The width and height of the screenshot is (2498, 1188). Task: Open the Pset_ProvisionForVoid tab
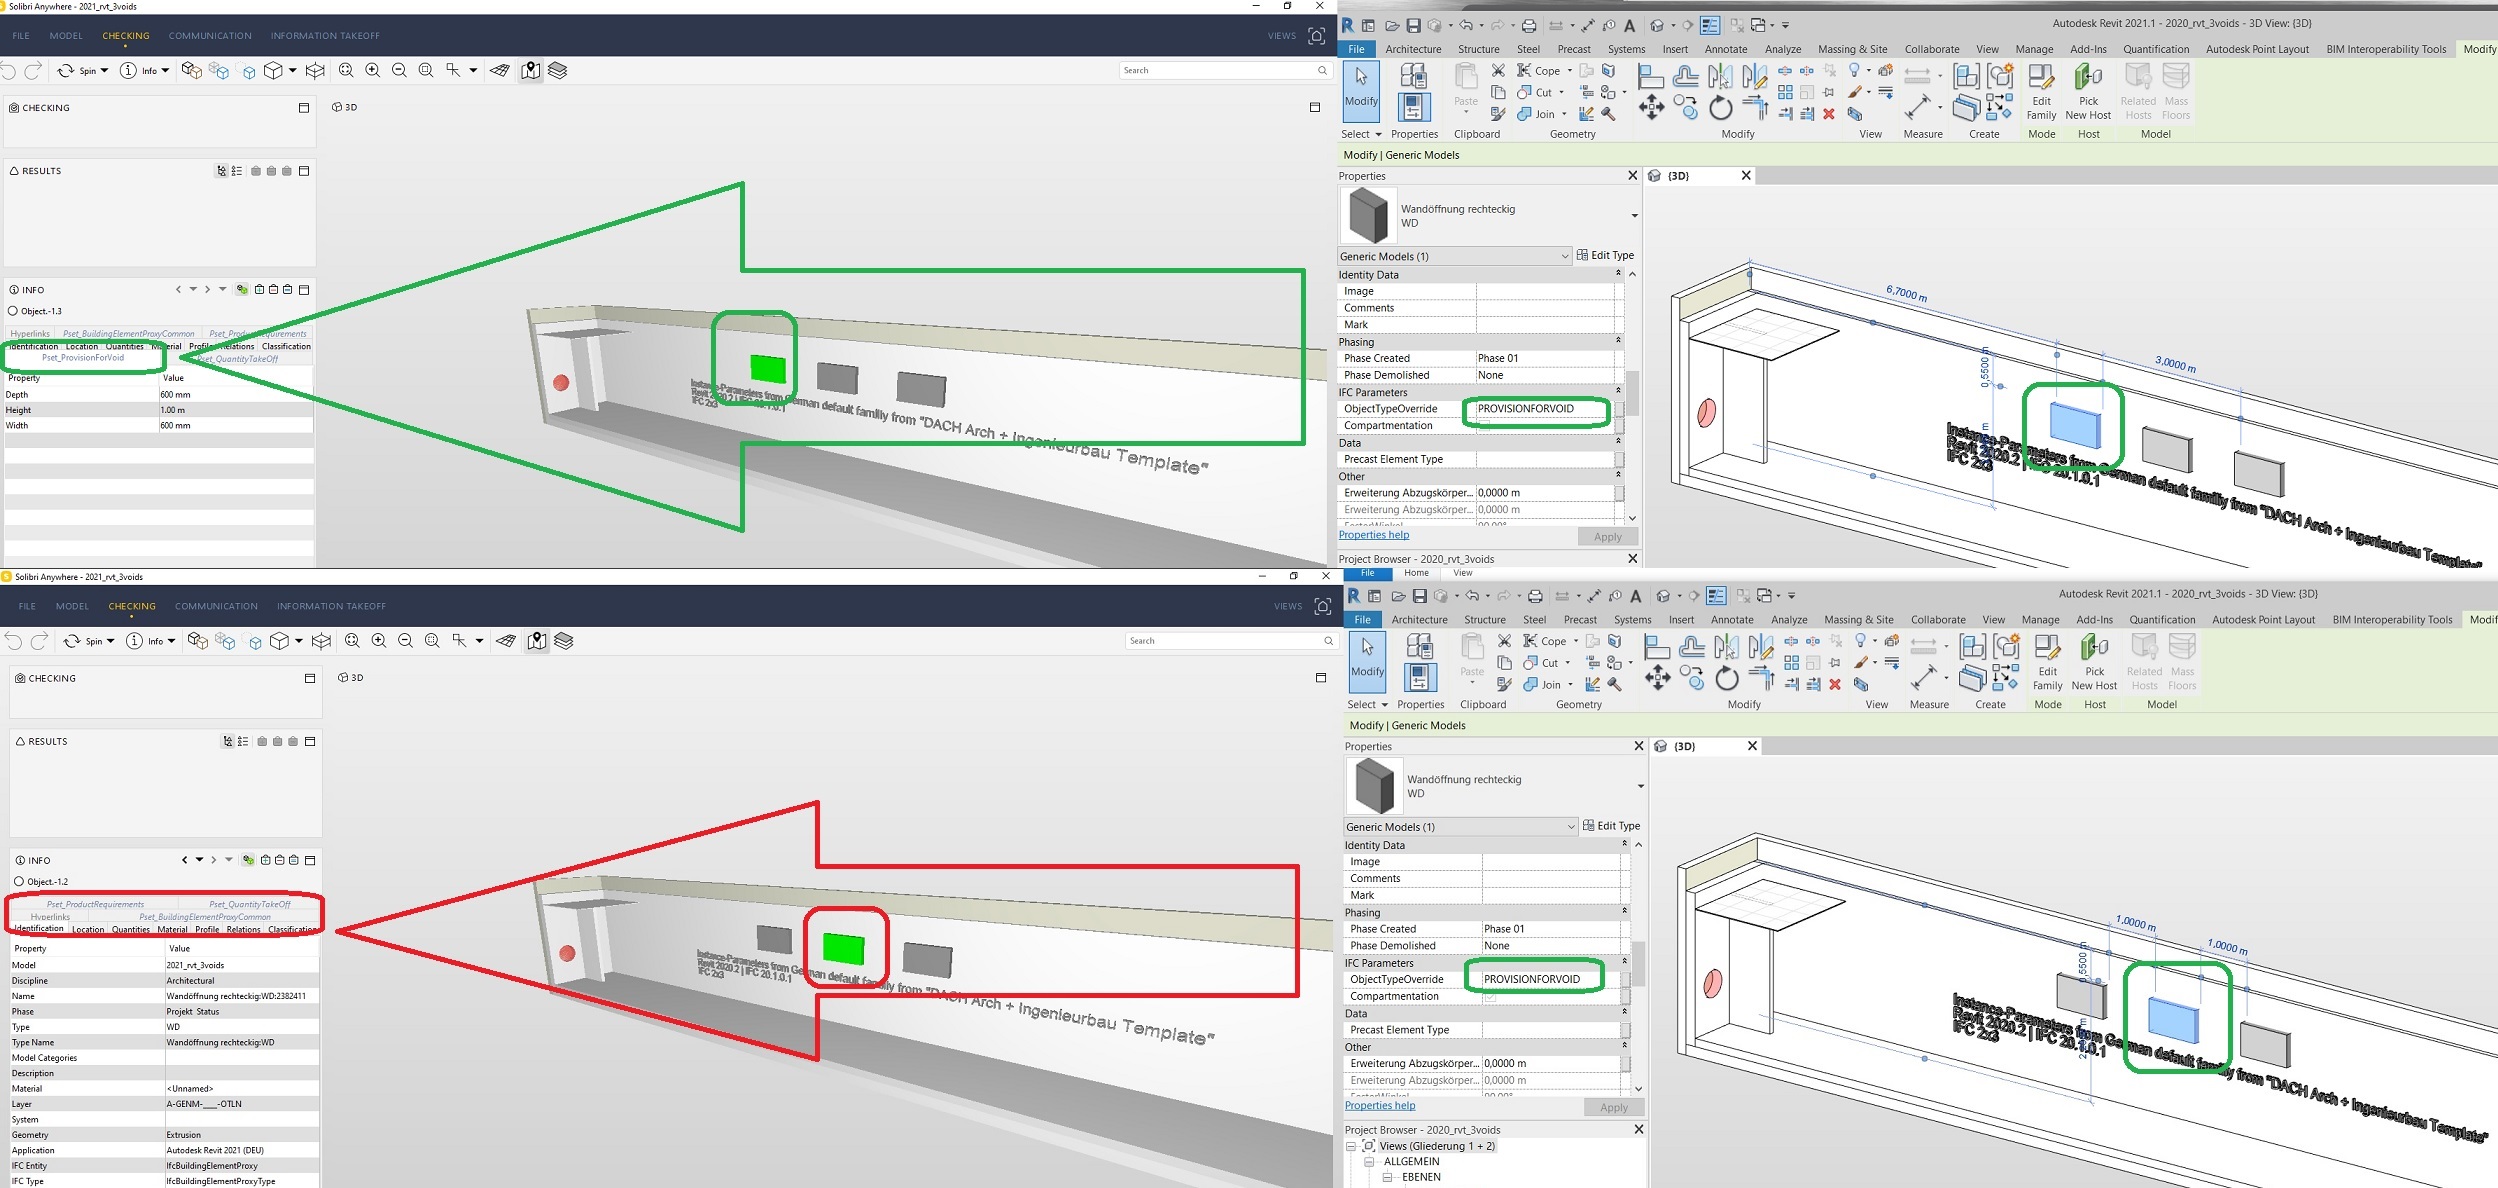tap(83, 358)
